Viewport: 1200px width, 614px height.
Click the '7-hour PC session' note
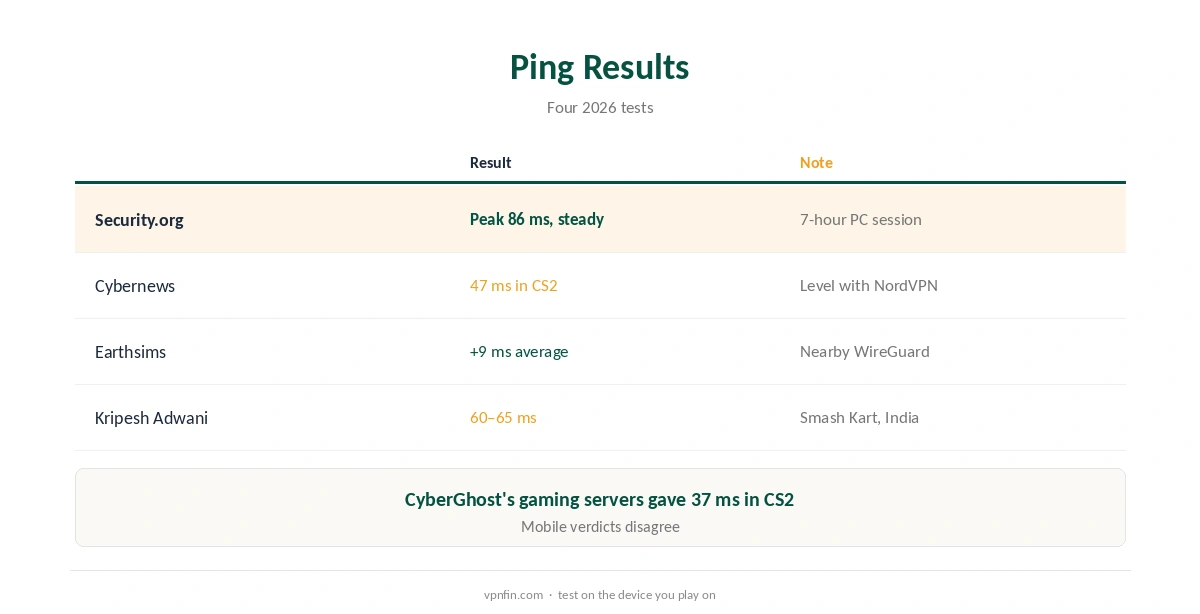tap(861, 219)
